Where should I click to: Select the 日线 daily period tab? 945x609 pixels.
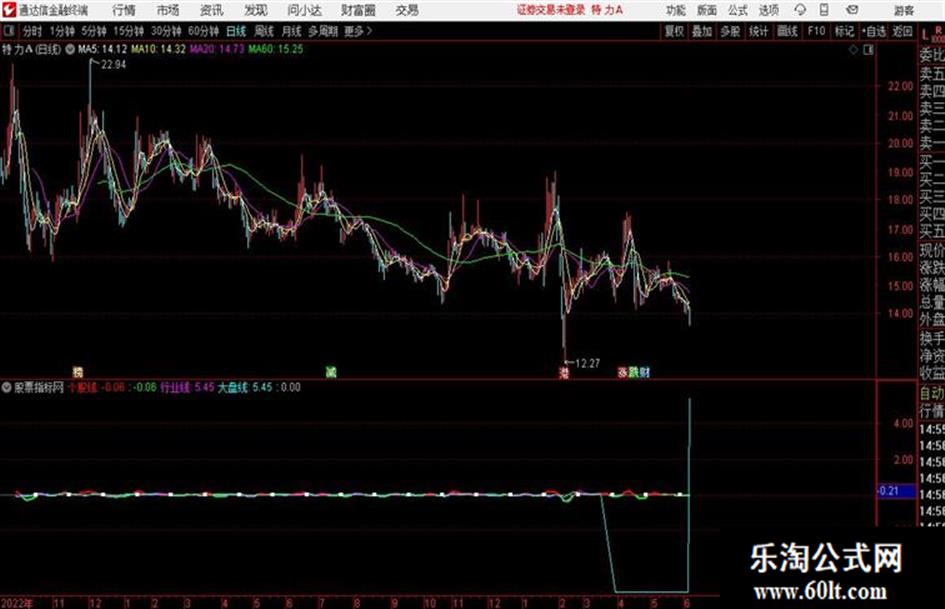pyautogui.click(x=236, y=31)
